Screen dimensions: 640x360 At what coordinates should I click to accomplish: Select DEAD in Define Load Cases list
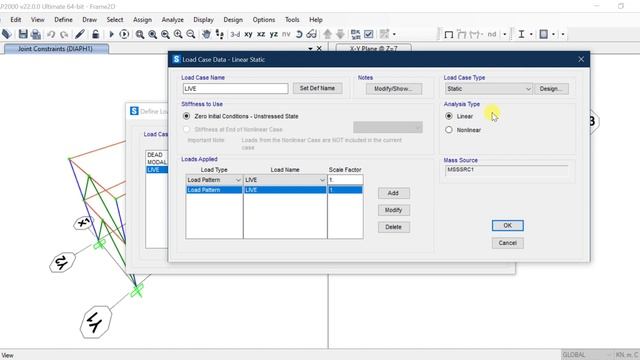click(155, 155)
